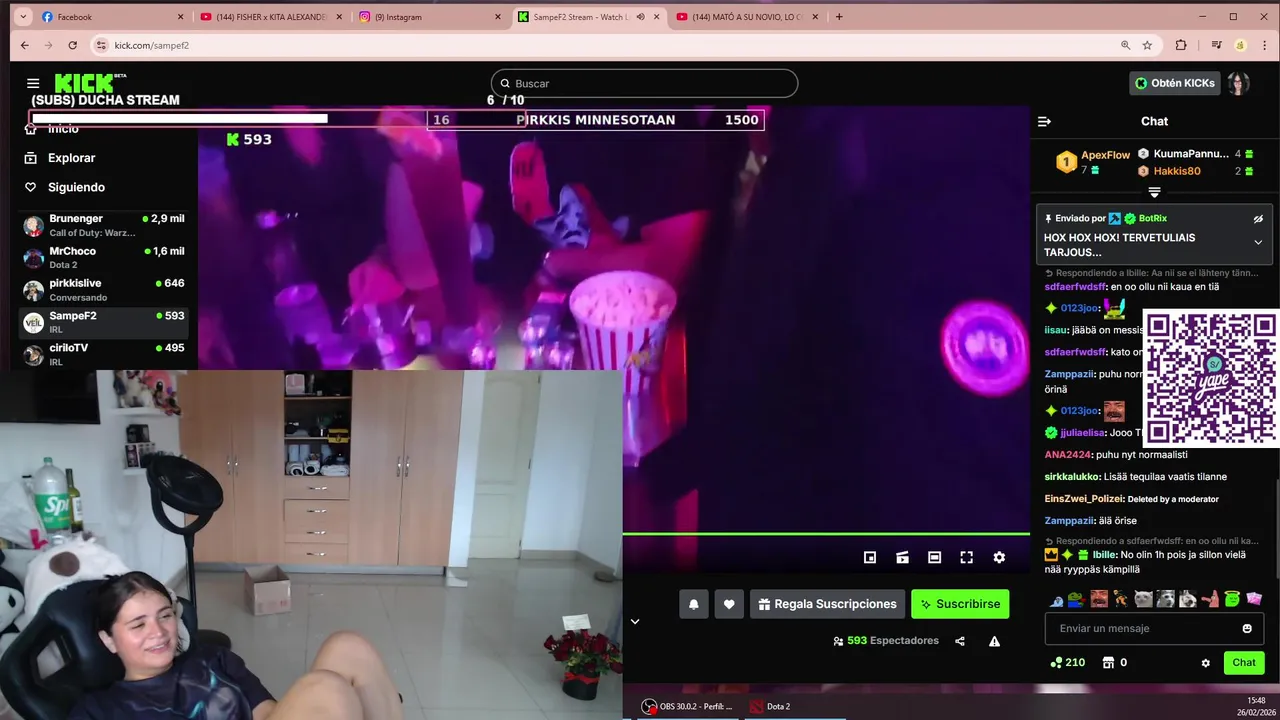This screenshot has width=1280, height=720.
Task: Click the Obtén KICKs button
Action: 1175,83
